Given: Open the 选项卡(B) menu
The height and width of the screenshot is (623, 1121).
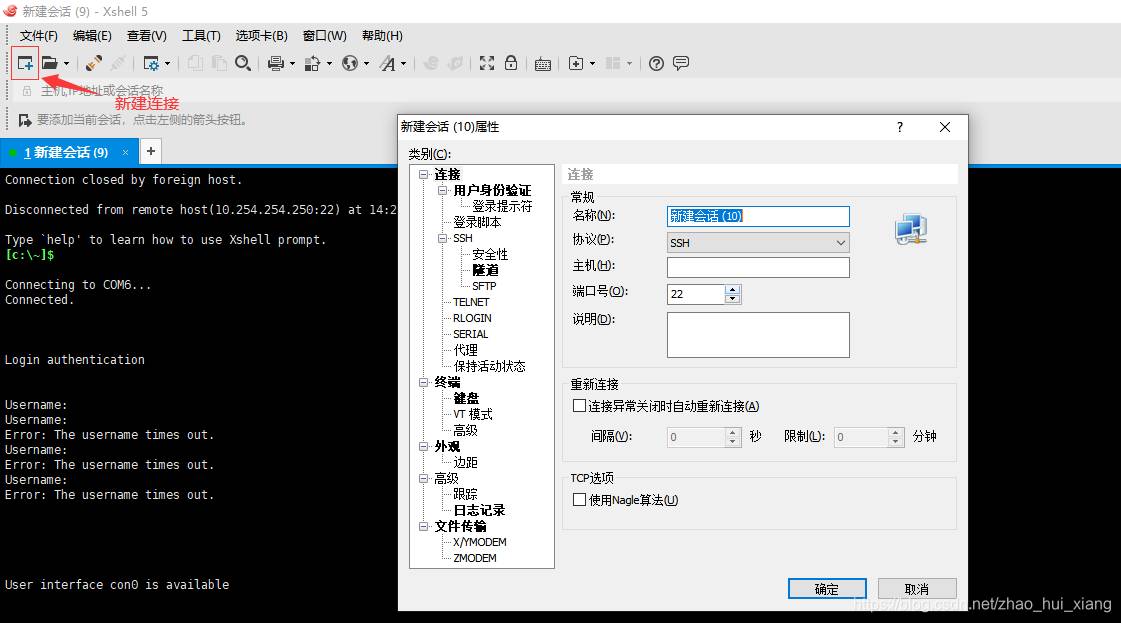Looking at the screenshot, I should pyautogui.click(x=262, y=36).
